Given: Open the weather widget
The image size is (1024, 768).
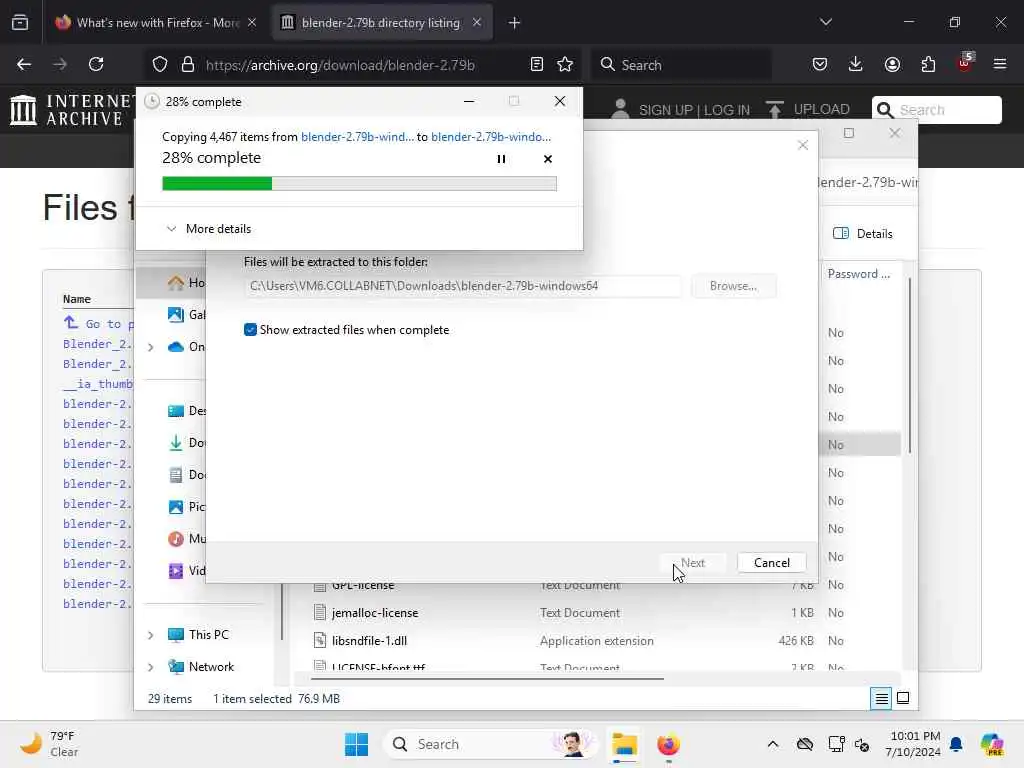Looking at the screenshot, I should pos(49,744).
